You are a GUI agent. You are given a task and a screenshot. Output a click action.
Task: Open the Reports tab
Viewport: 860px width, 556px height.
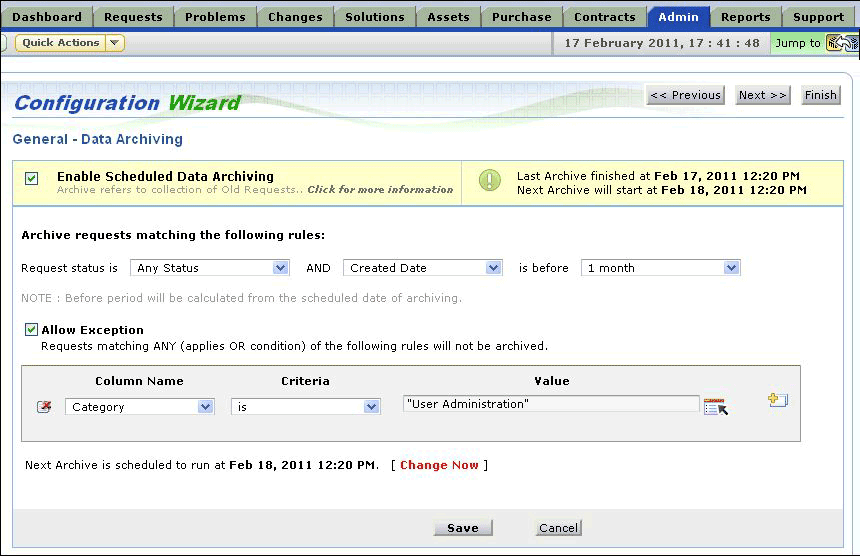click(745, 17)
